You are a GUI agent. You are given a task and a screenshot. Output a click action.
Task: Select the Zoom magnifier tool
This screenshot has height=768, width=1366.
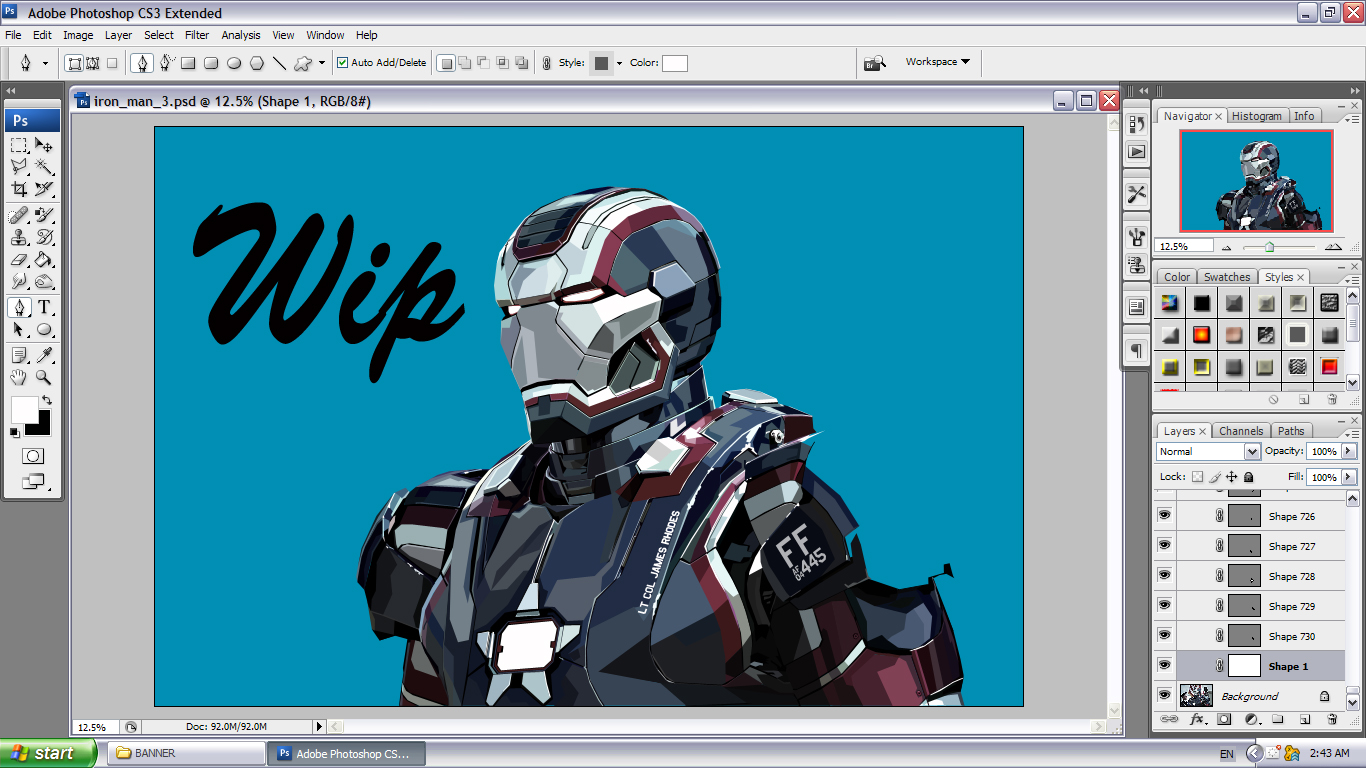tap(44, 377)
